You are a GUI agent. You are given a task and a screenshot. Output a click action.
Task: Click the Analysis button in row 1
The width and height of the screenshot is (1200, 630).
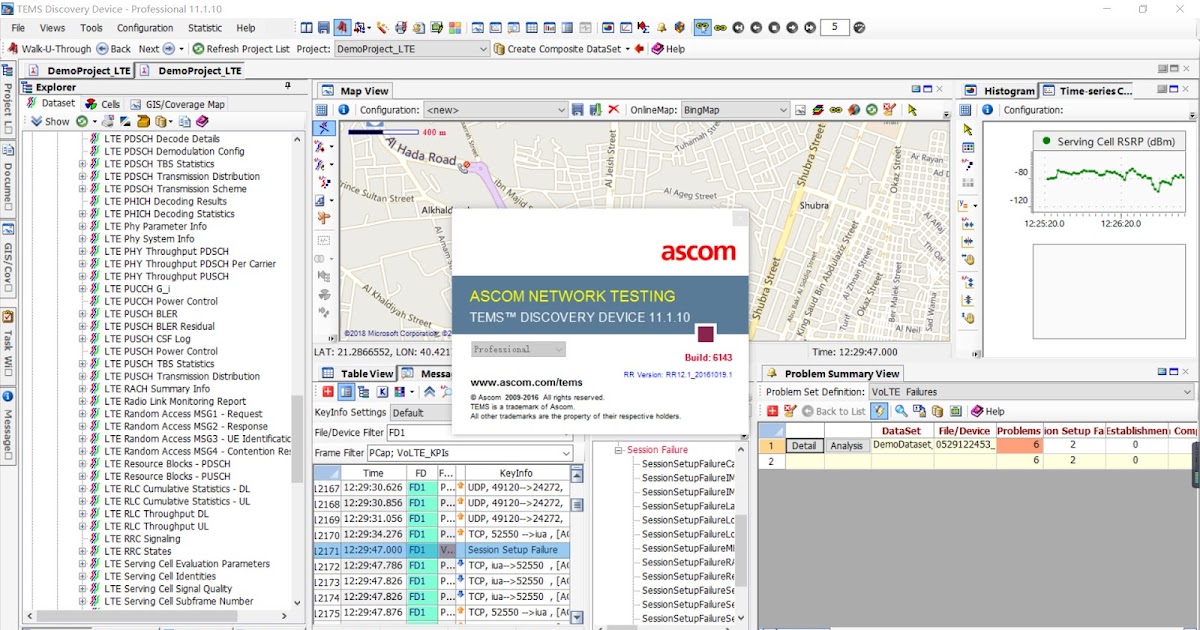(x=846, y=446)
